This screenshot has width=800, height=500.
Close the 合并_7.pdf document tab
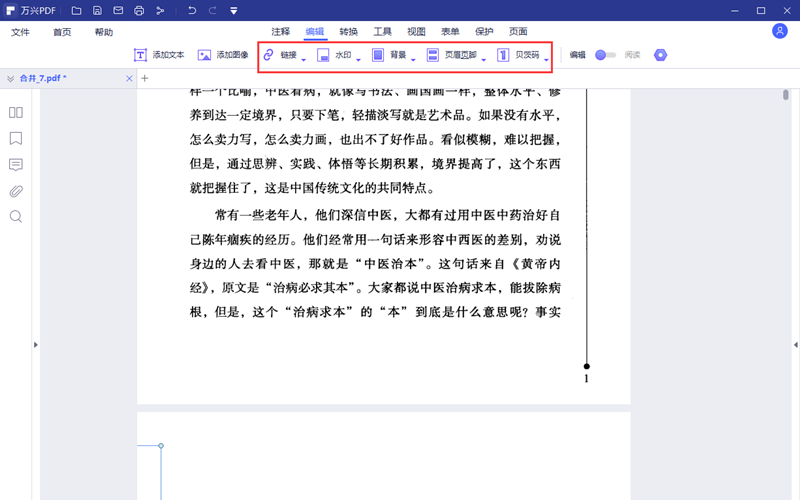point(129,78)
